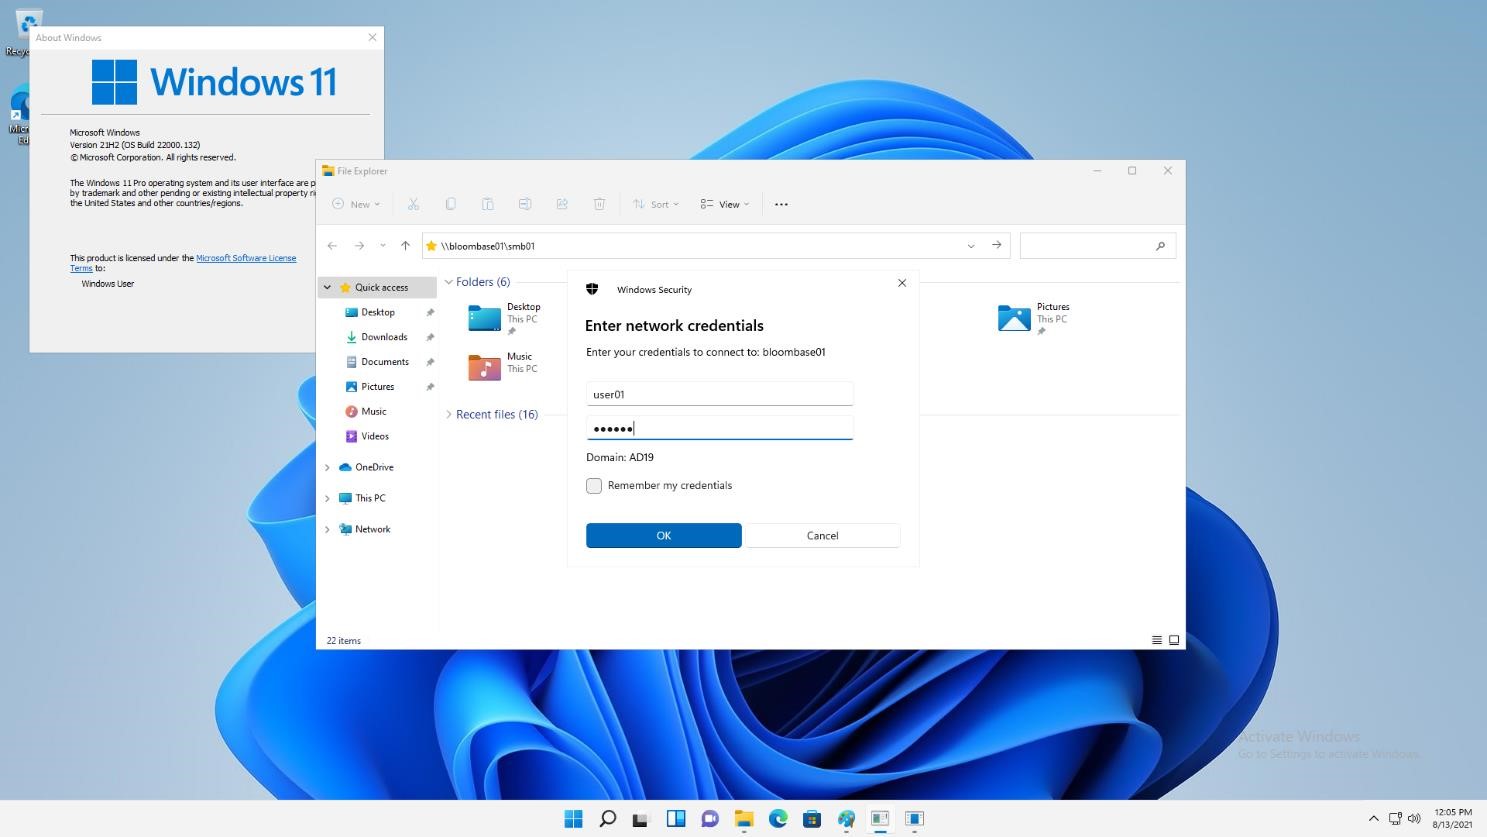This screenshot has height=837, width=1487.
Task: Collapse the Quick access tree chevron
Action: [327, 287]
